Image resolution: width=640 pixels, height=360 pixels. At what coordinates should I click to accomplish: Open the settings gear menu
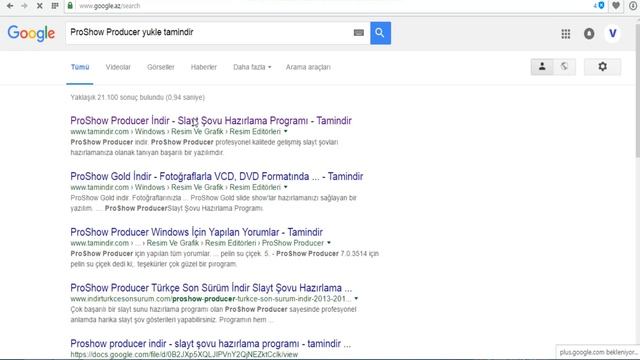click(x=602, y=67)
